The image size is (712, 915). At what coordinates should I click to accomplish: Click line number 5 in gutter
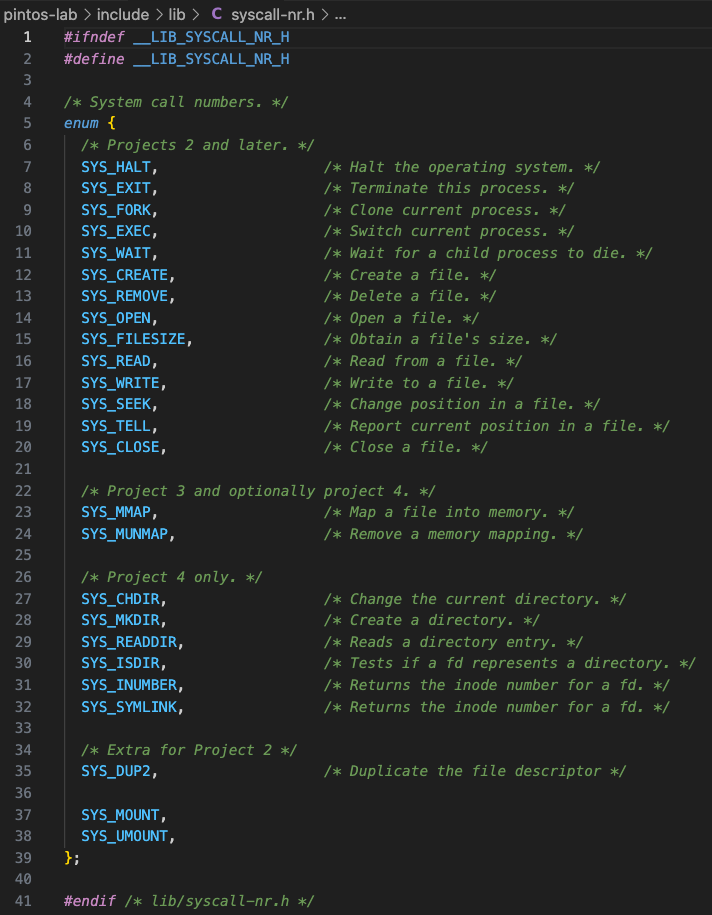(27, 123)
